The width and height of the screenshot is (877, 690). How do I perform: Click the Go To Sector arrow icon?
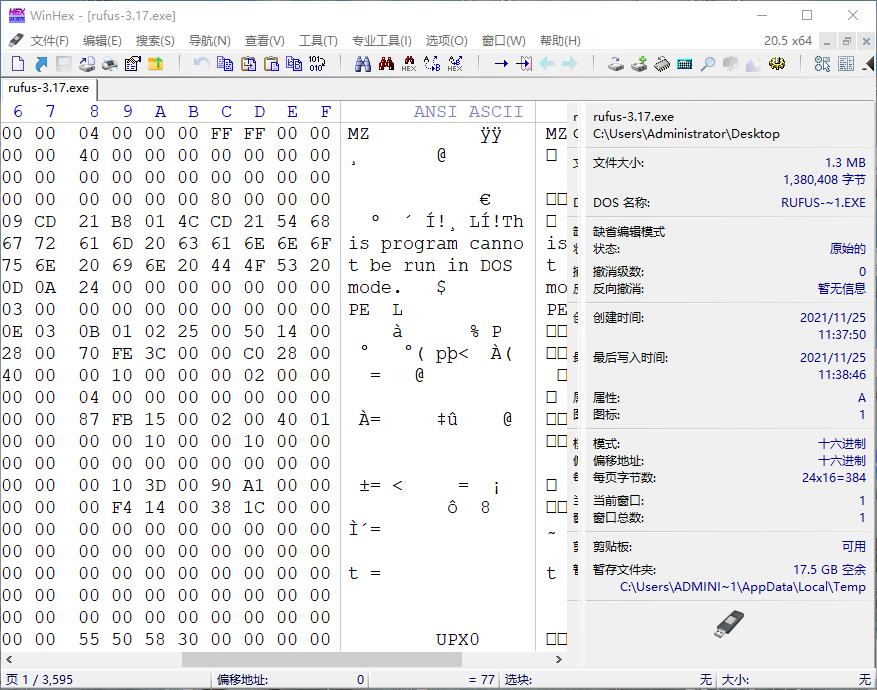pos(524,64)
